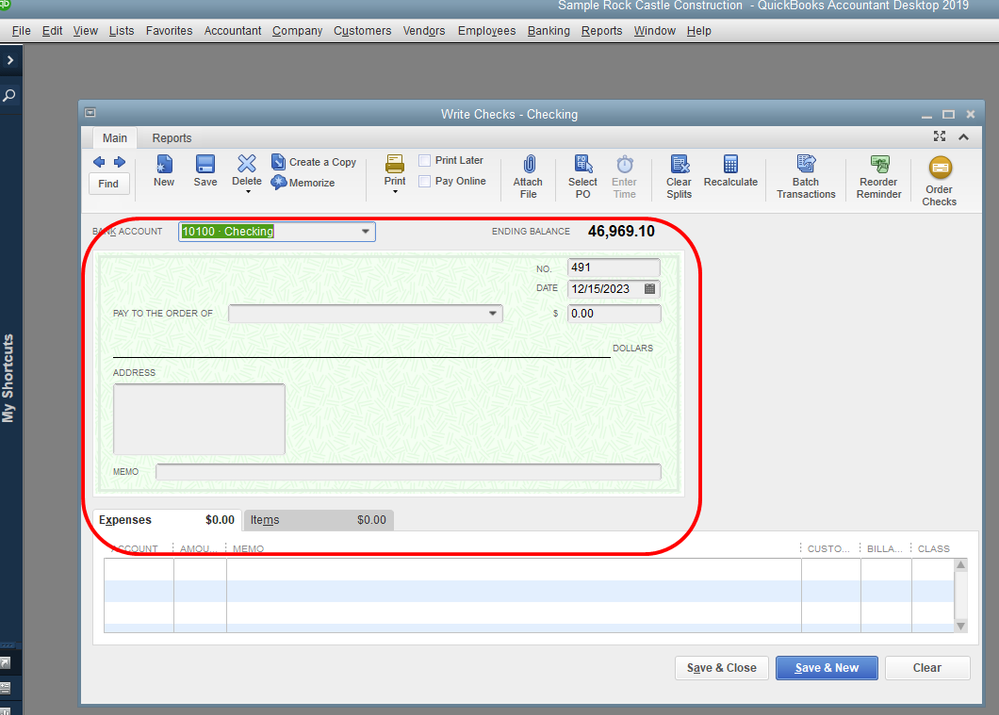
Task: Open Select PO
Action: tap(582, 177)
